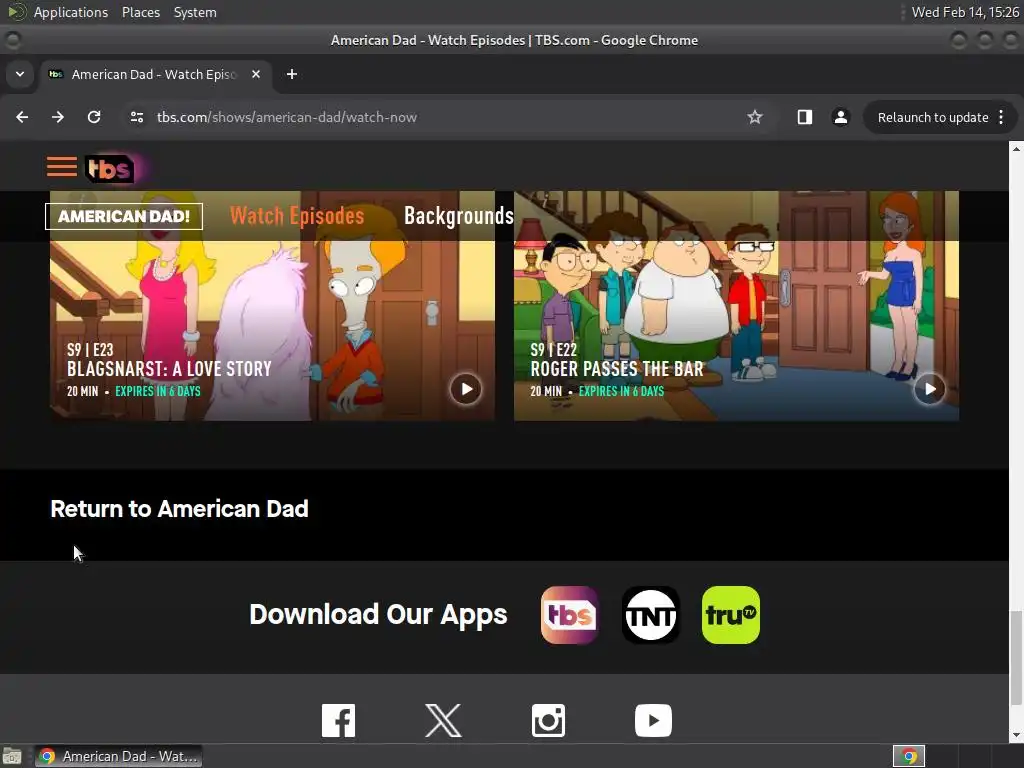Bookmark this page with the star icon

pyautogui.click(x=755, y=117)
